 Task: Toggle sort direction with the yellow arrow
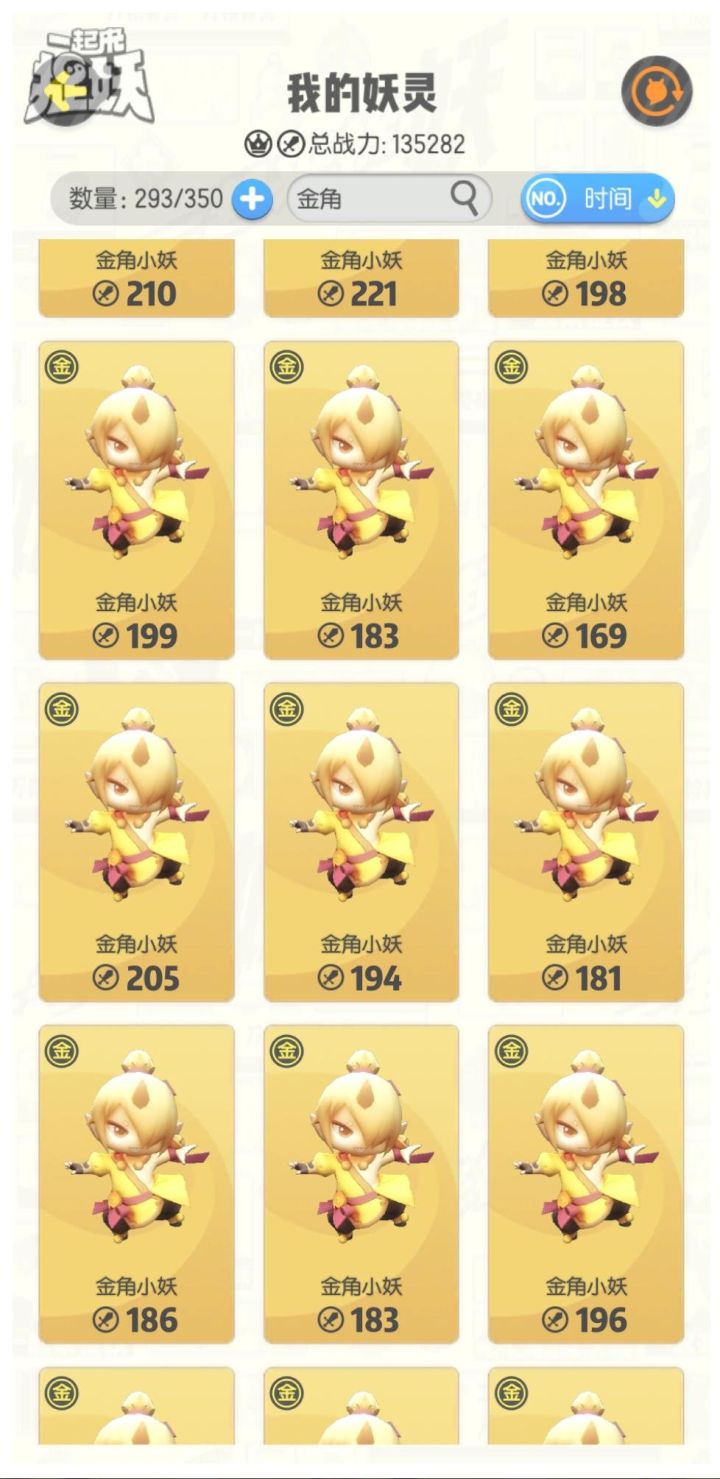(656, 199)
